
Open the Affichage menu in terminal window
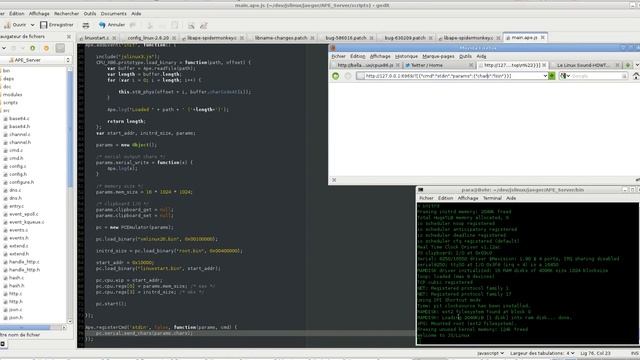(468, 198)
